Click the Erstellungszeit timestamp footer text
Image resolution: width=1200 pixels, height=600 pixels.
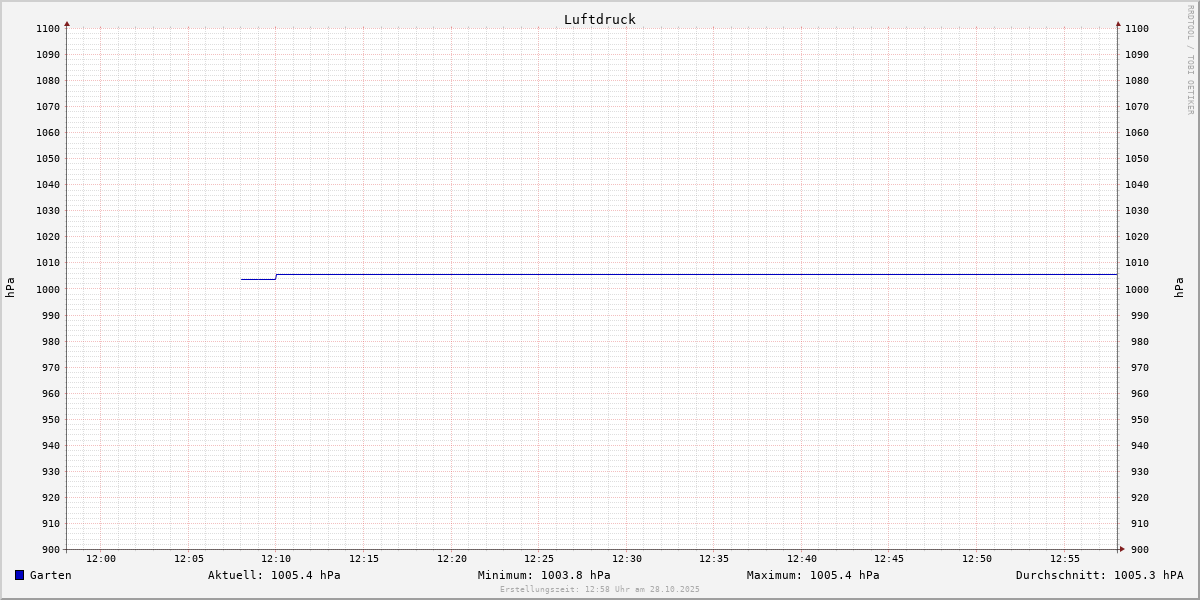click(600, 589)
